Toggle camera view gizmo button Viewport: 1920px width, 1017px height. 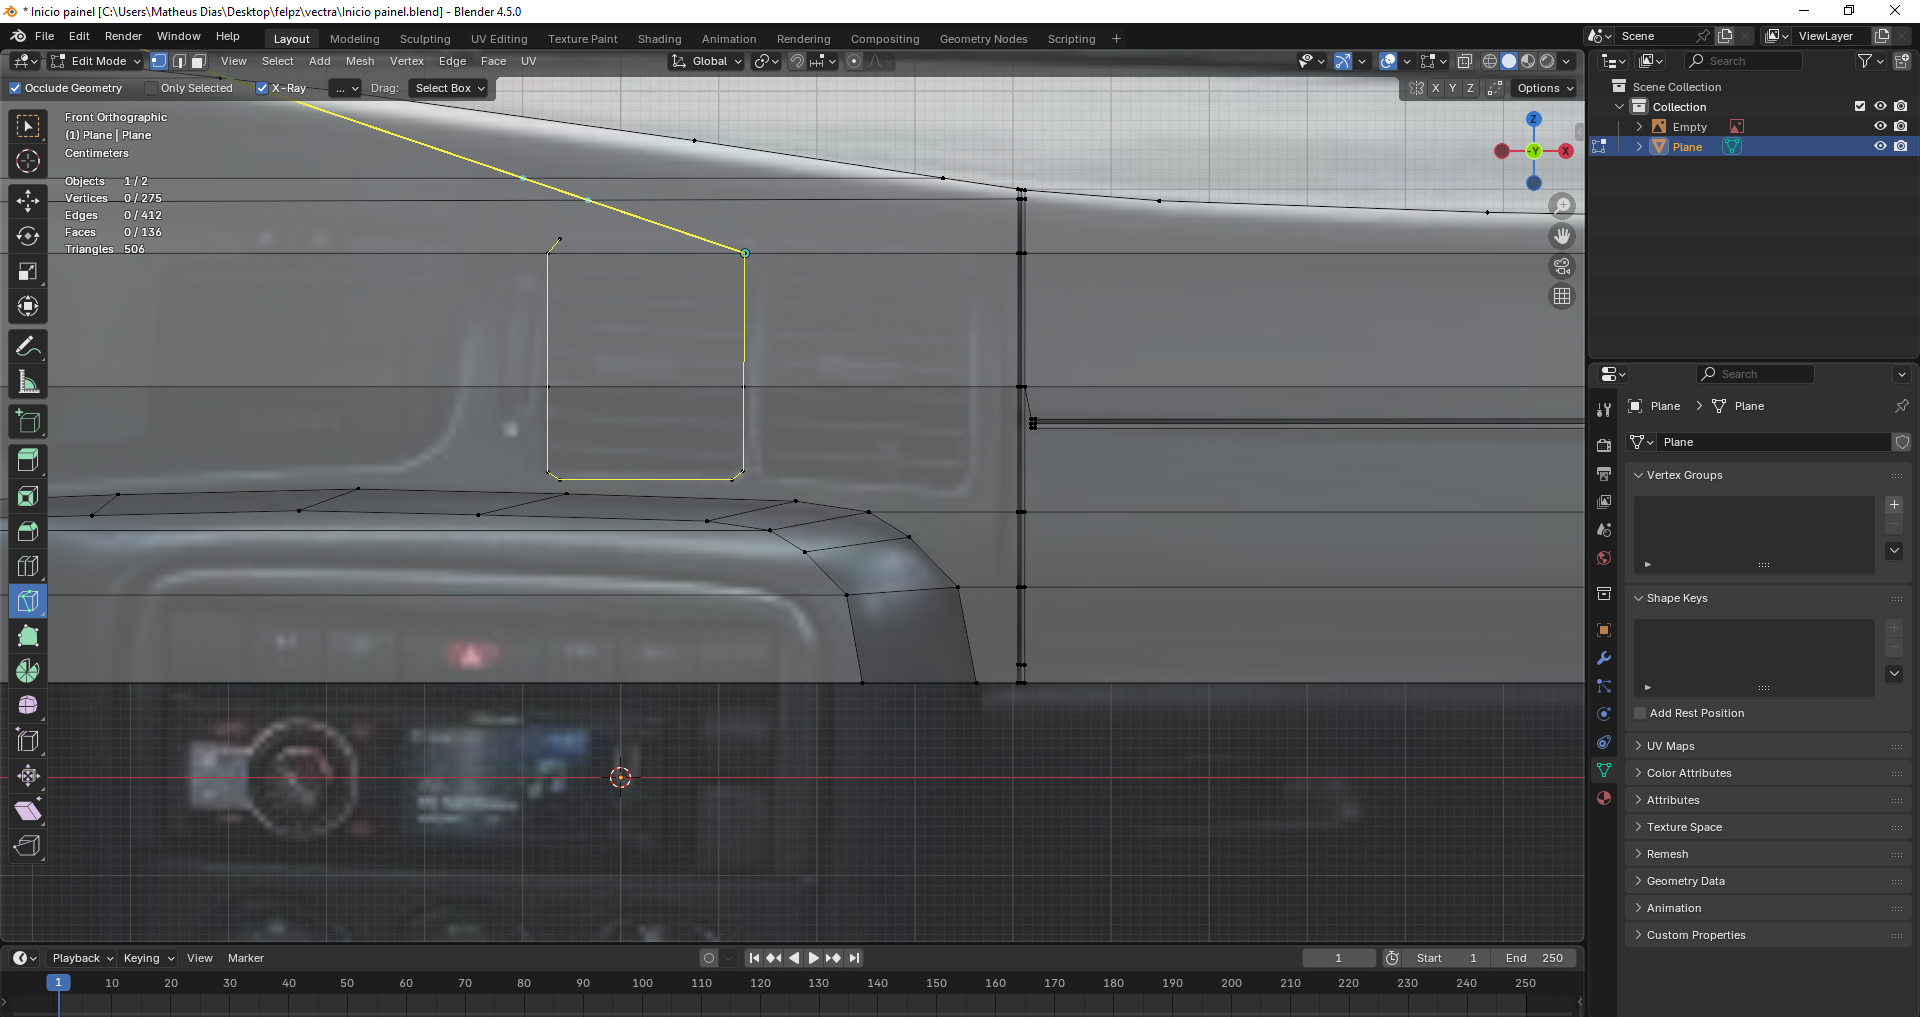[1562, 266]
